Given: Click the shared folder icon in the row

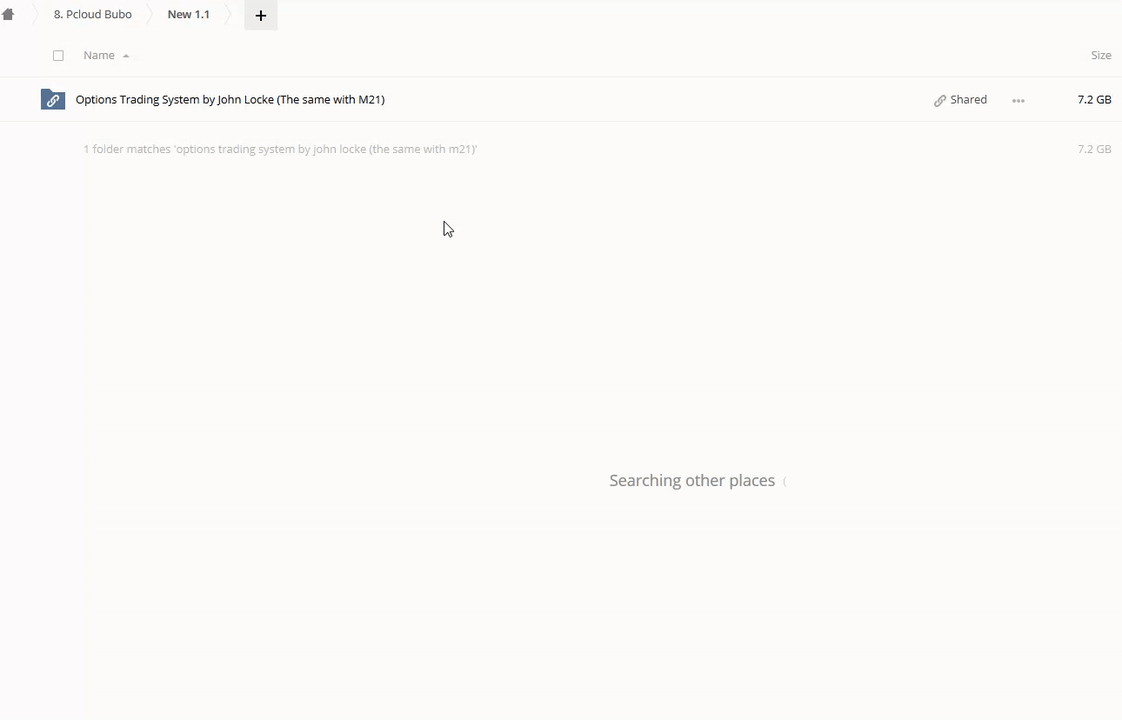Looking at the screenshot, I should pos(53,100).
